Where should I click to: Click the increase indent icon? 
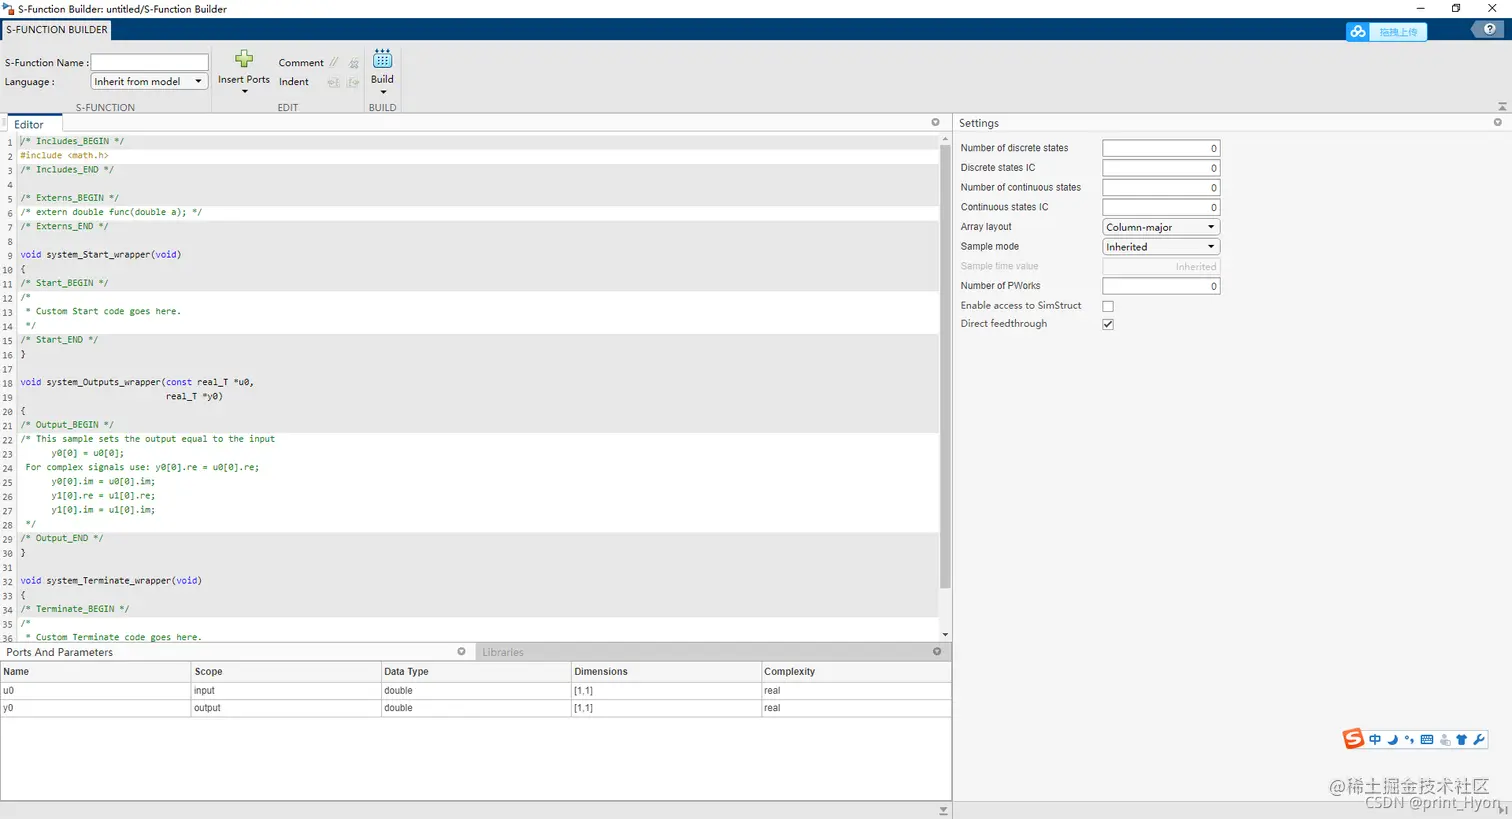coord(353,83)
